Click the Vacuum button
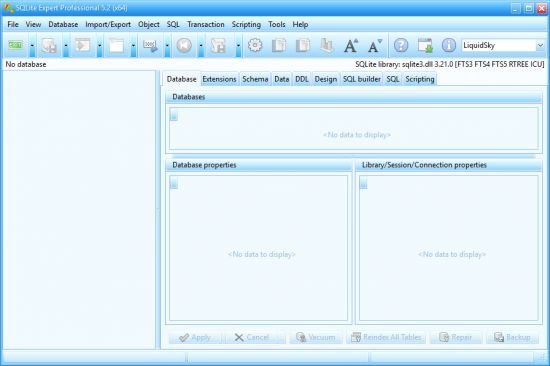The height and width of the screenshot is (366, 550). [x=316, y=337]
